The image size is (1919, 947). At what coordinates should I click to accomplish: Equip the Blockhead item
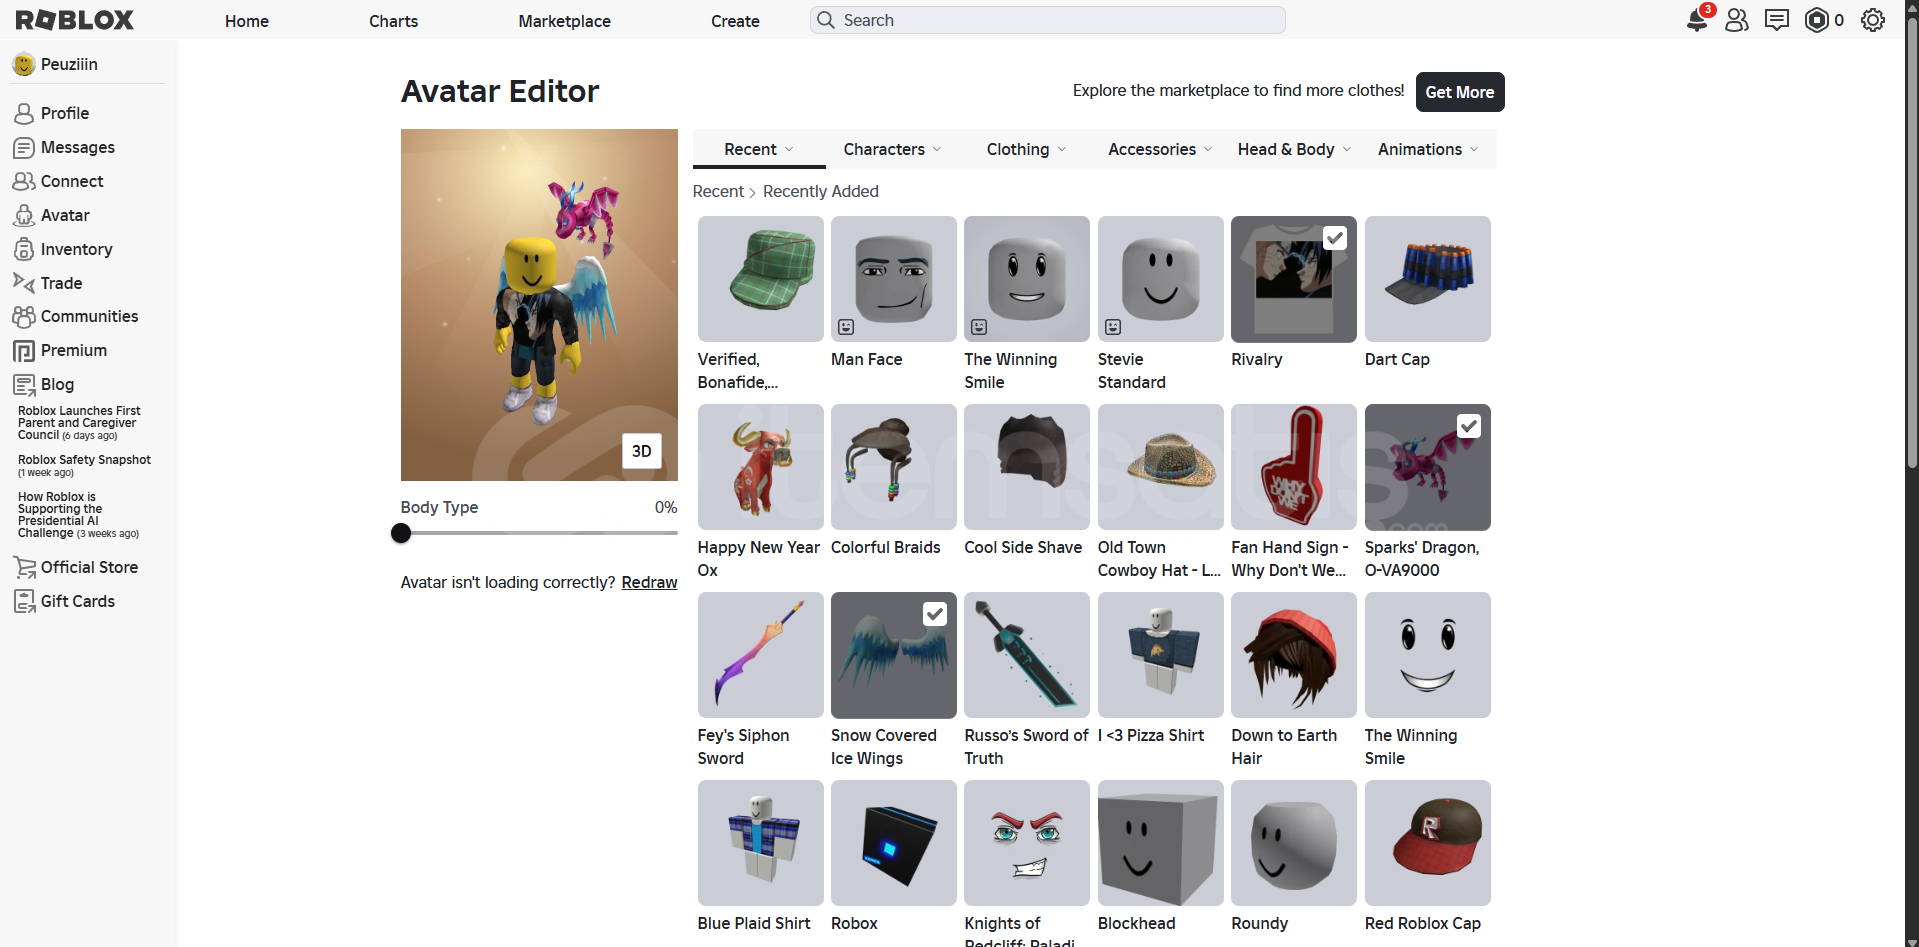[x=1161, y=843]
